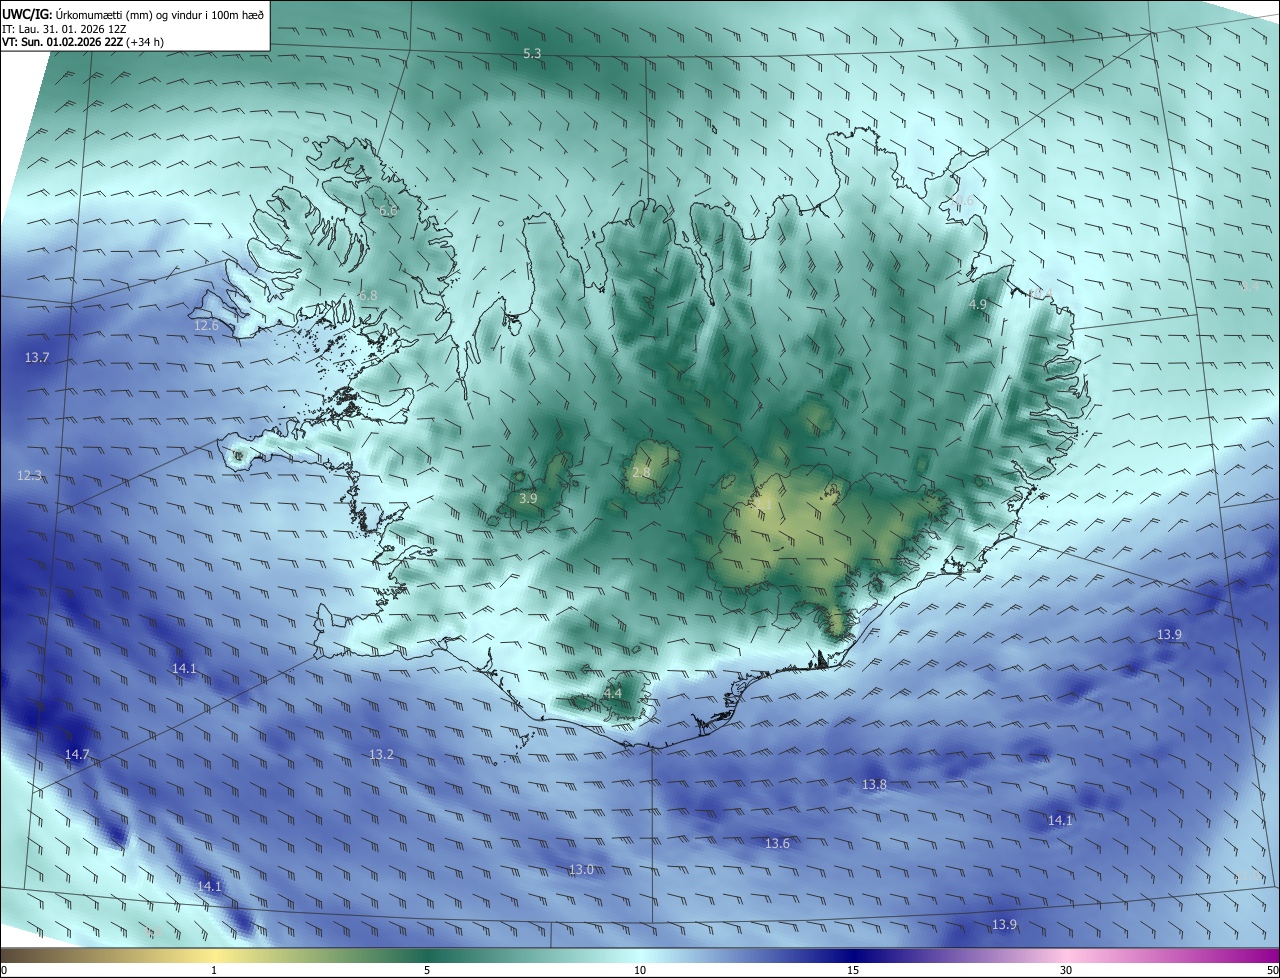This screenshot has width=1280, height=978.
Task: Click the 13.7 value label on the western edge
Action: (x=37, y=357)
